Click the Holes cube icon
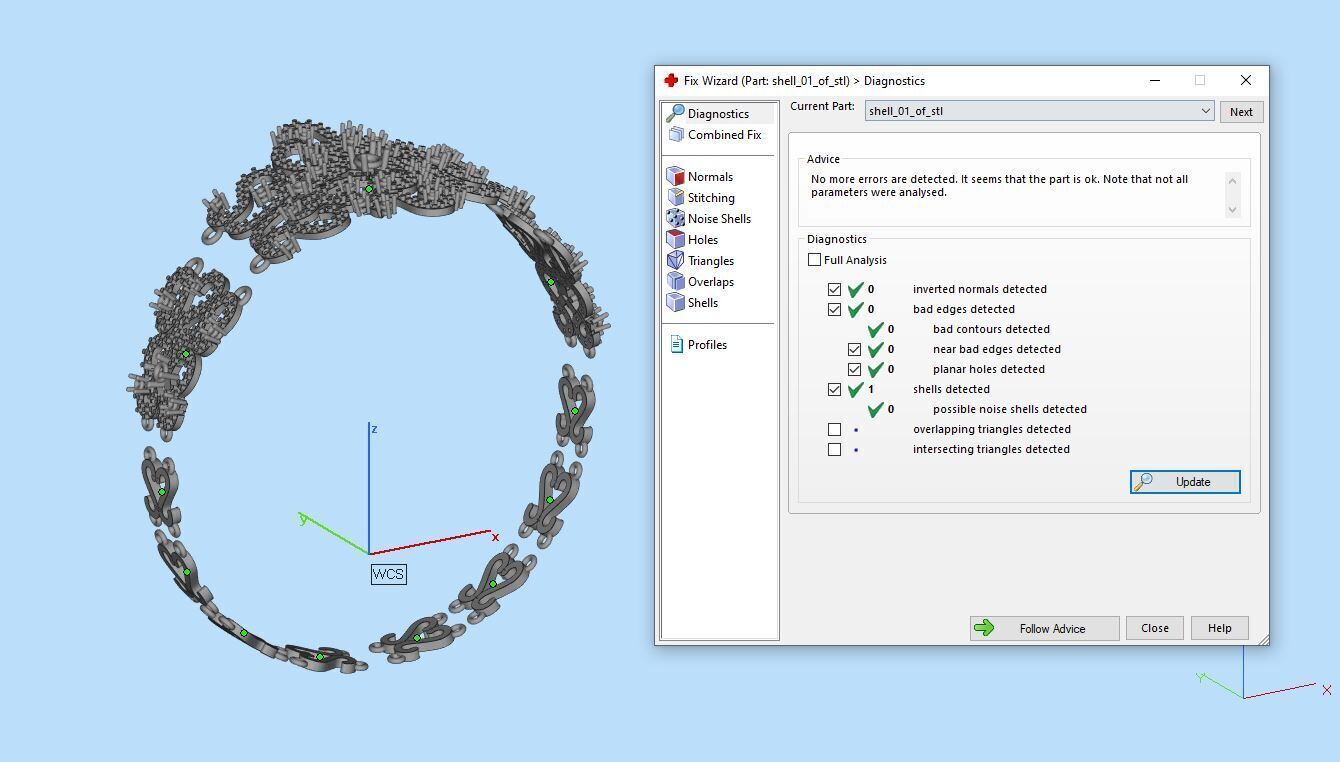 click(676, 239)
